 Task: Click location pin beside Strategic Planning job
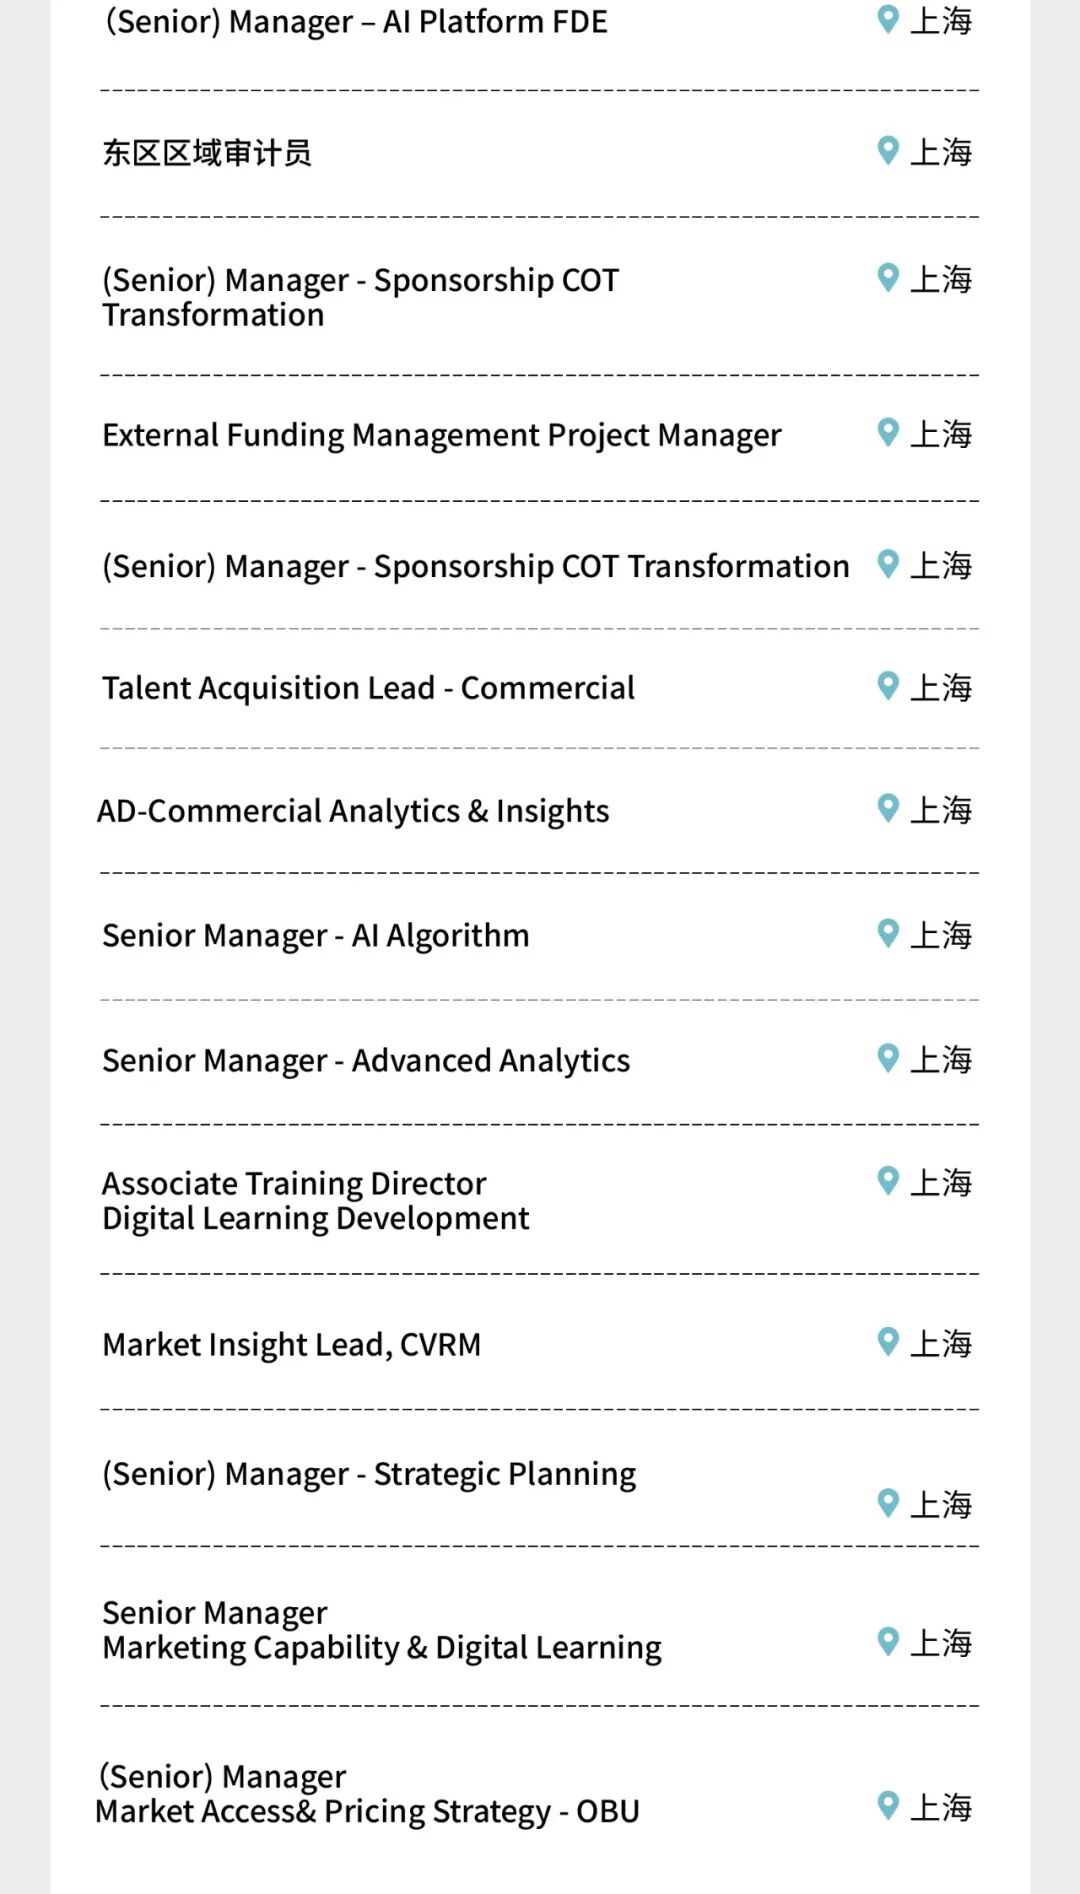887,1503
